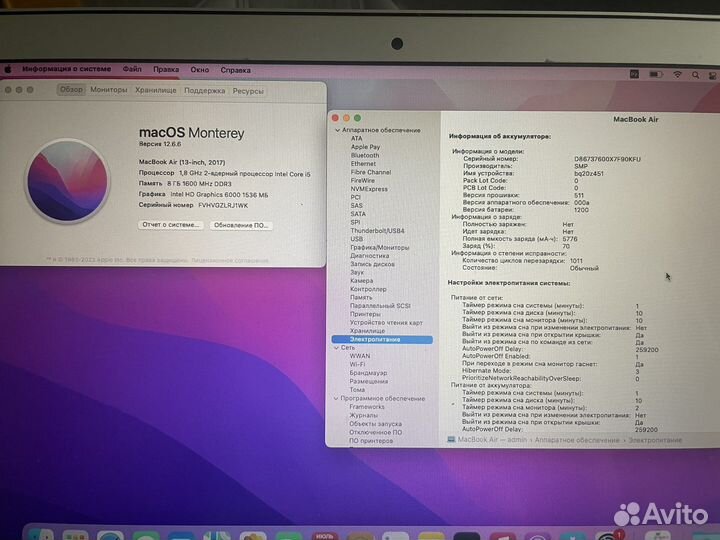This screenshot has width=720, height=540.
Task: Select Объекты запуска in the sidebar
Action: point(376,424)
